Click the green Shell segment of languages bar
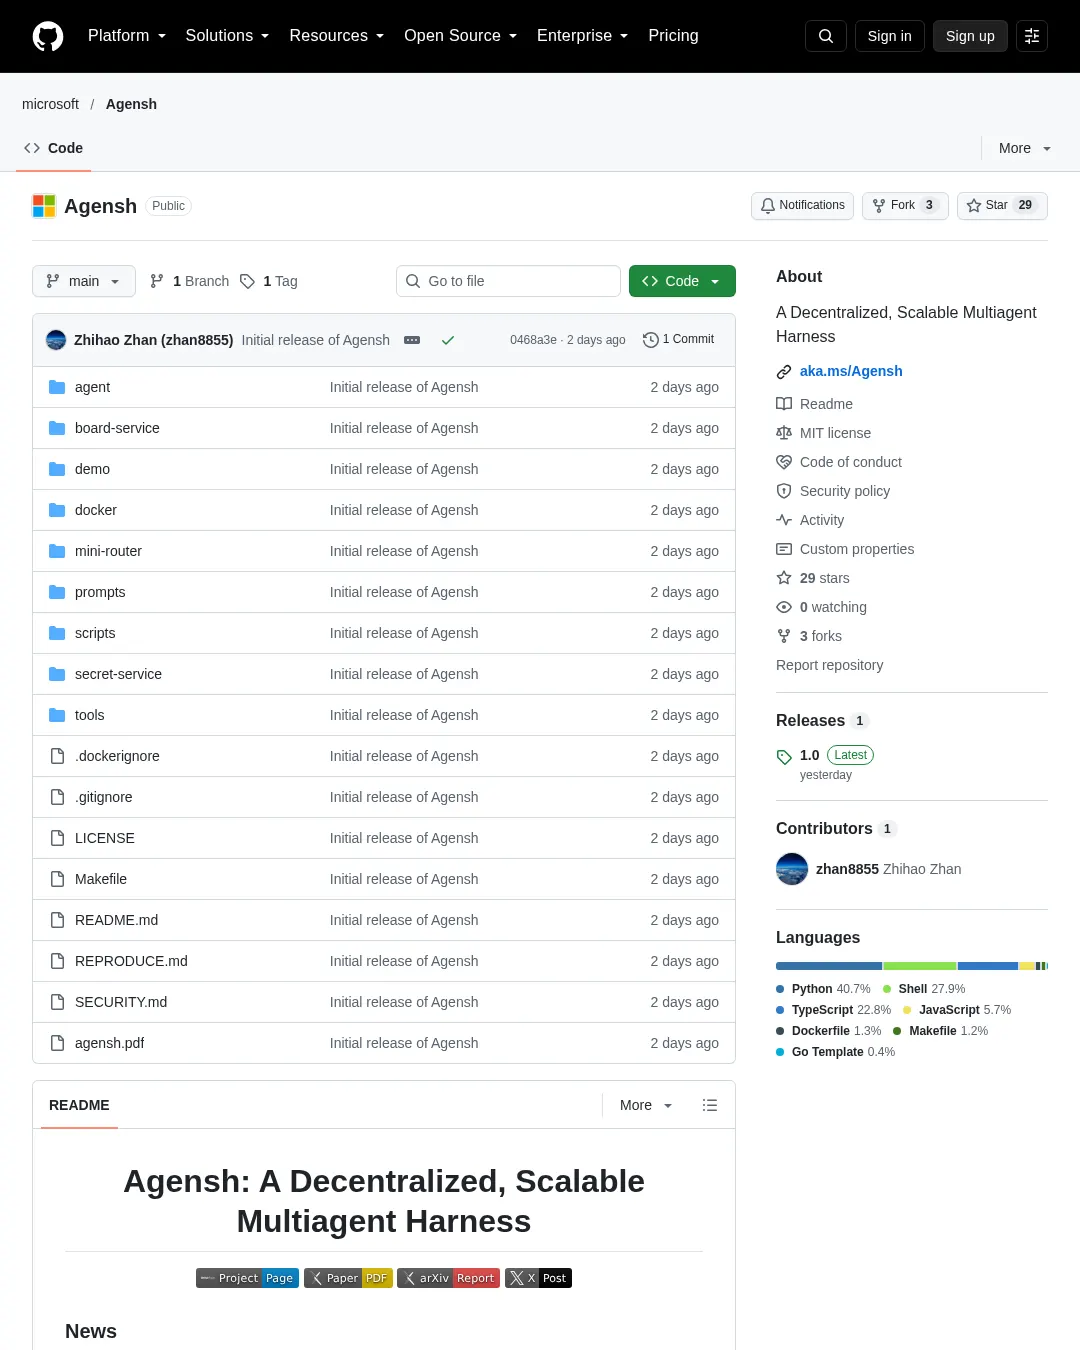 point(920,966)
